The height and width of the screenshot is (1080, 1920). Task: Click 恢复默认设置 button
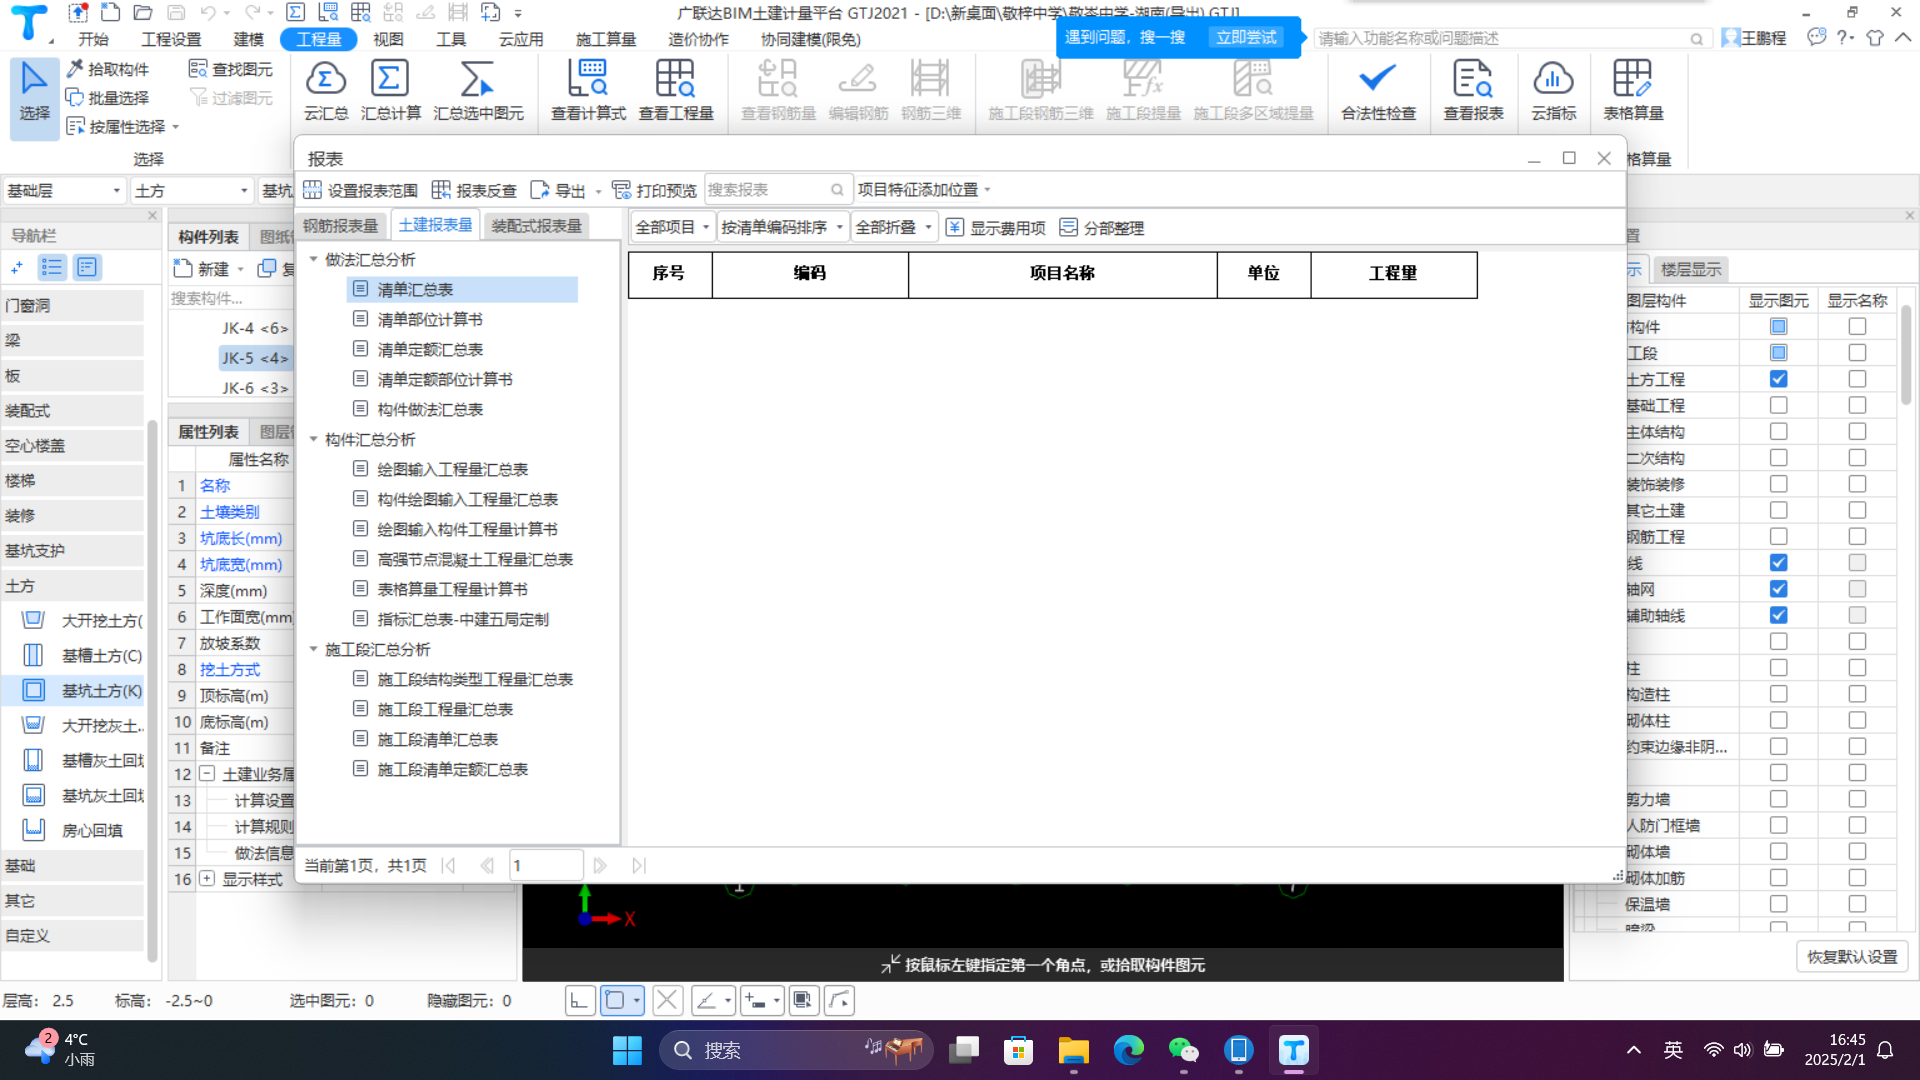(x=1852, y=957)
